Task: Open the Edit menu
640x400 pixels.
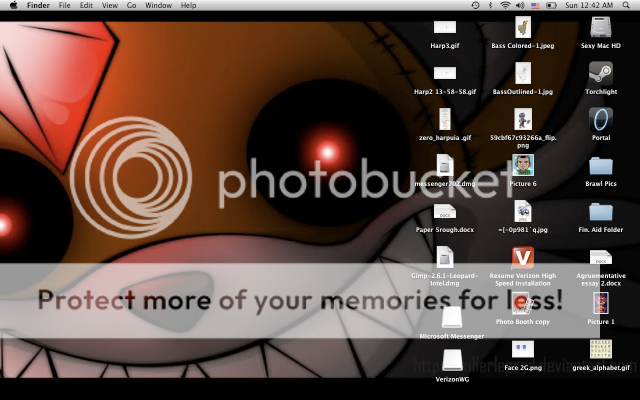Action: tap(86, 5)
